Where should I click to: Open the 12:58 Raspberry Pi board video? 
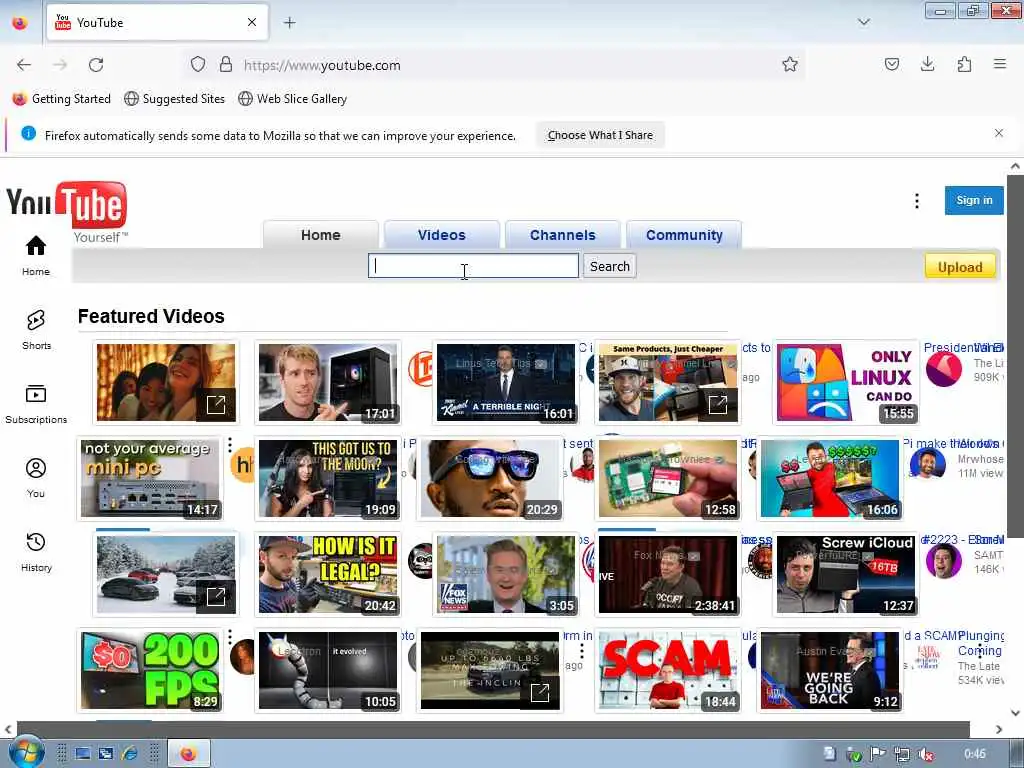(x=667, y=478)
